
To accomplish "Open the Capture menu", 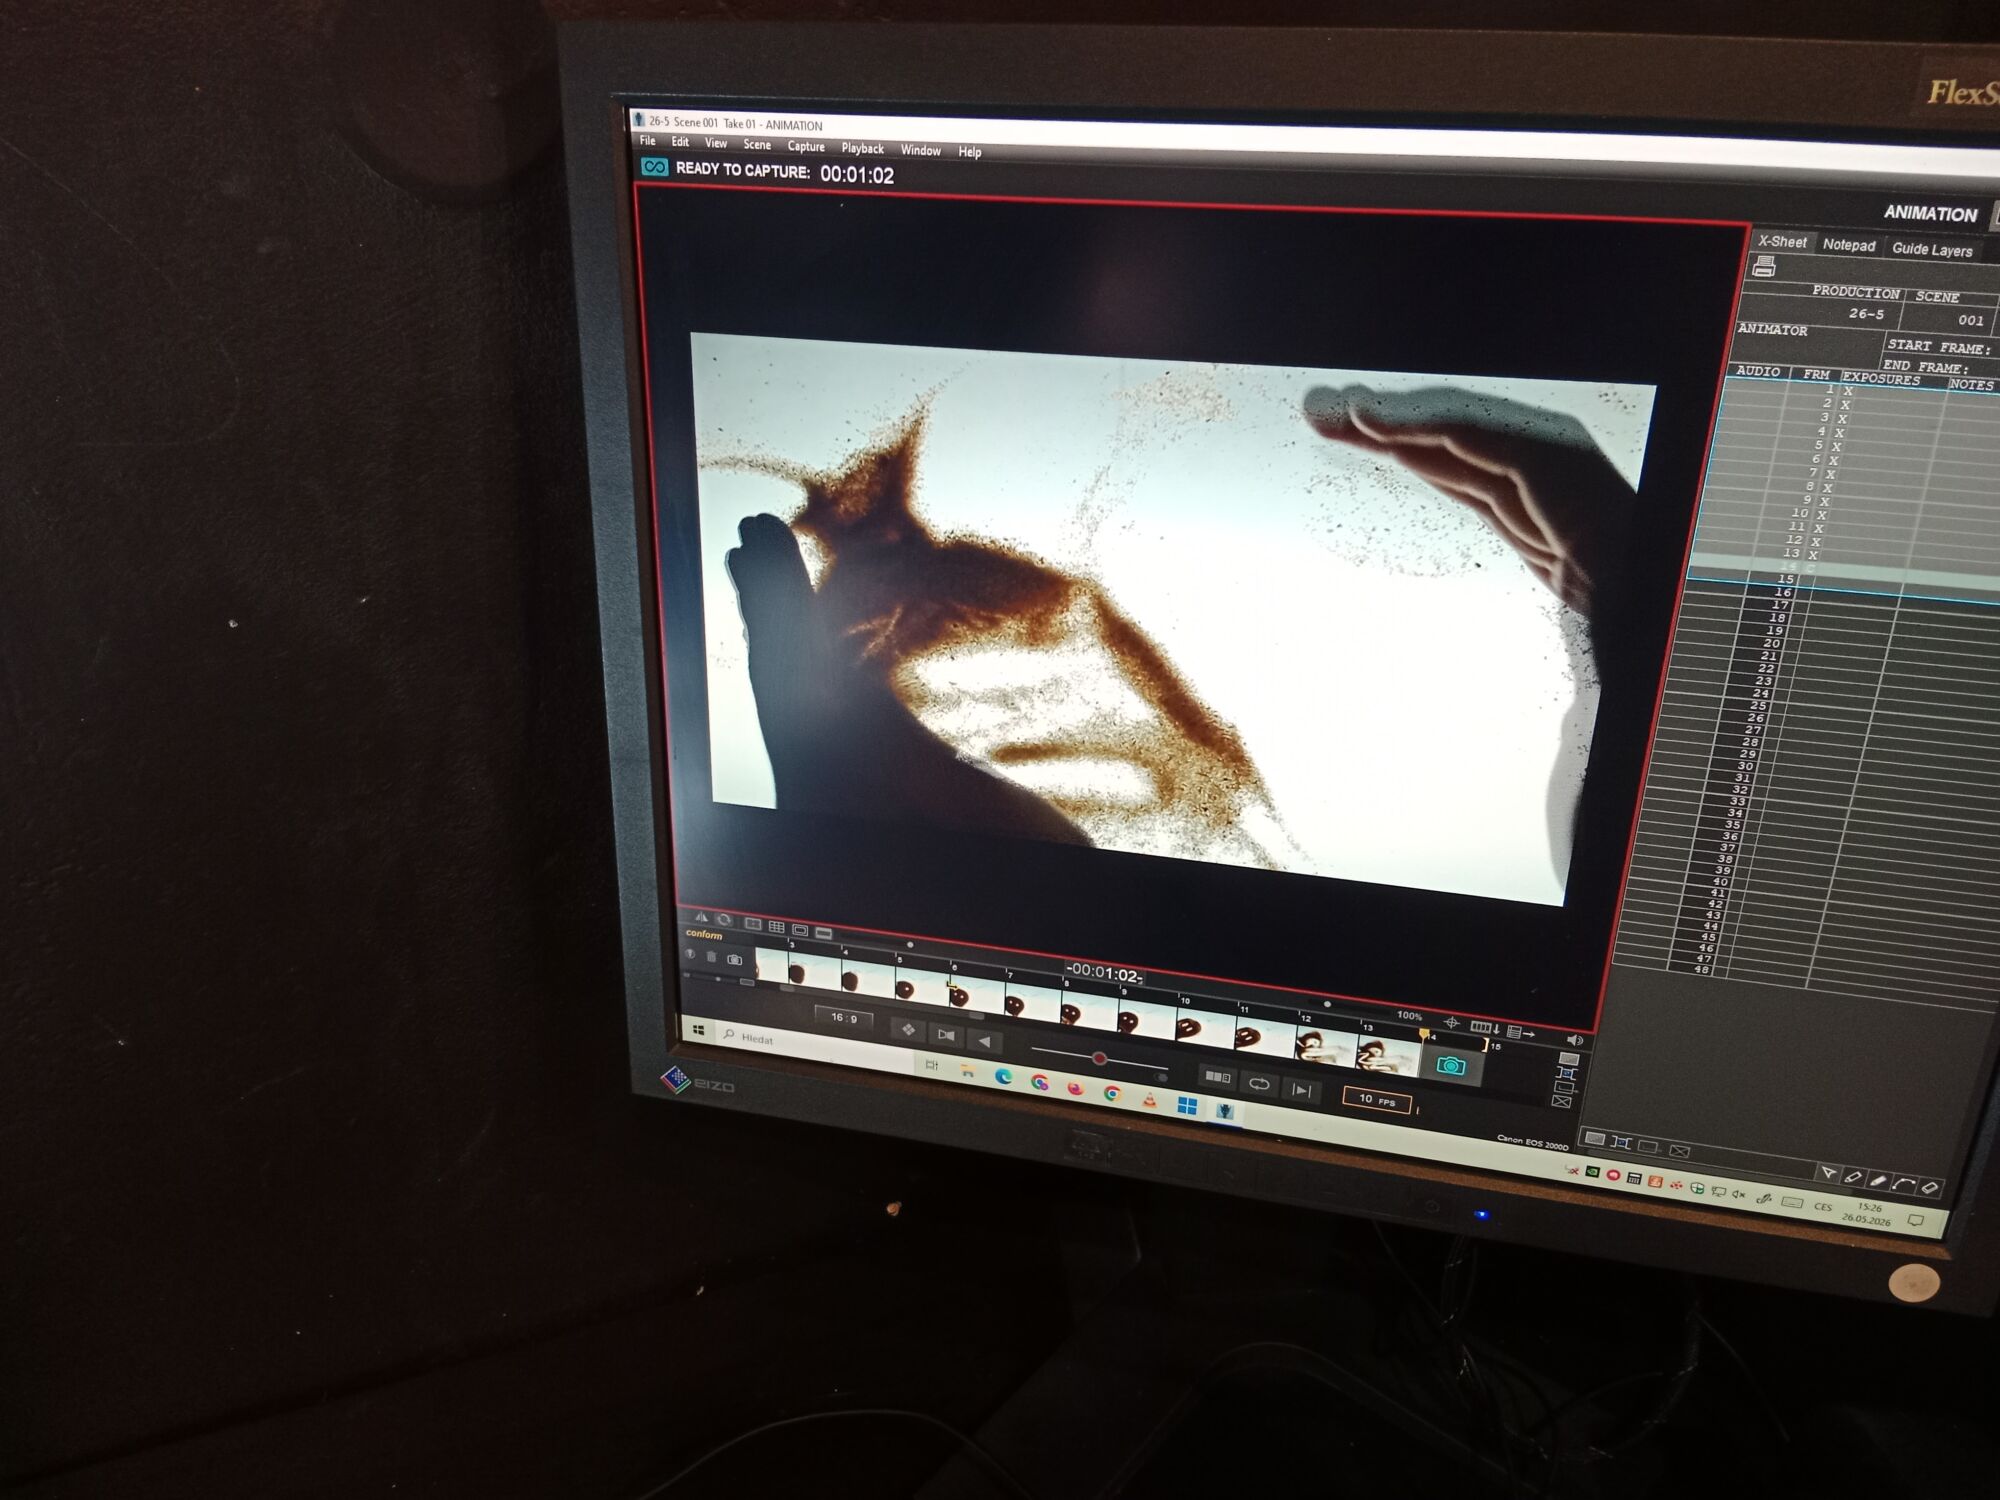I will click(806, 146).
